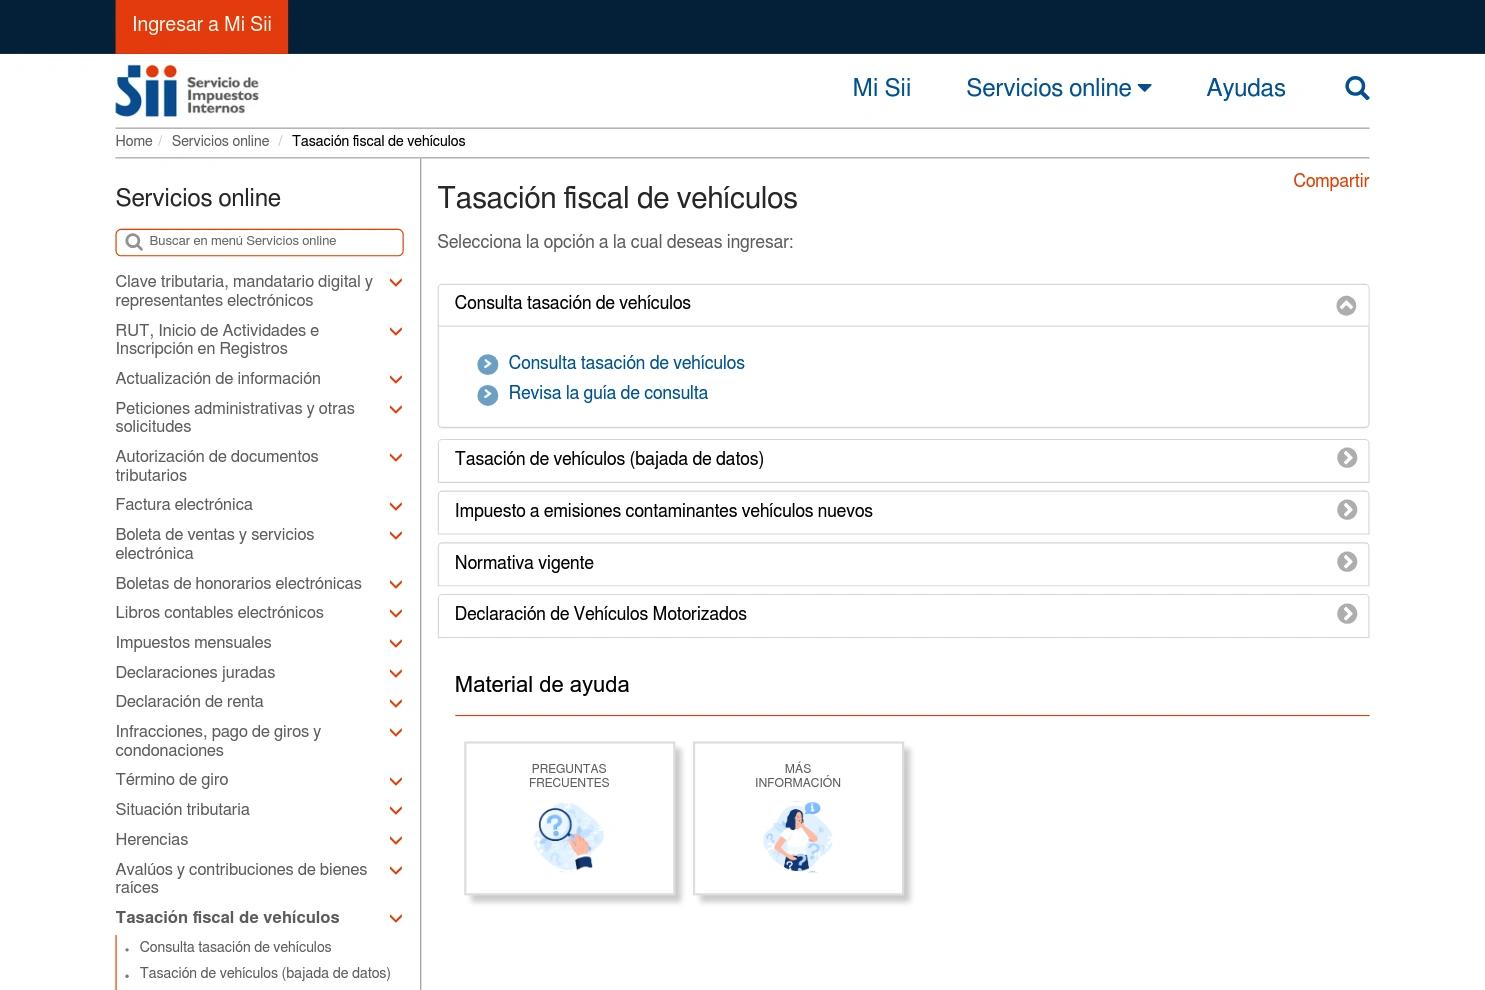Click the Compartir link

[1330, 181]
